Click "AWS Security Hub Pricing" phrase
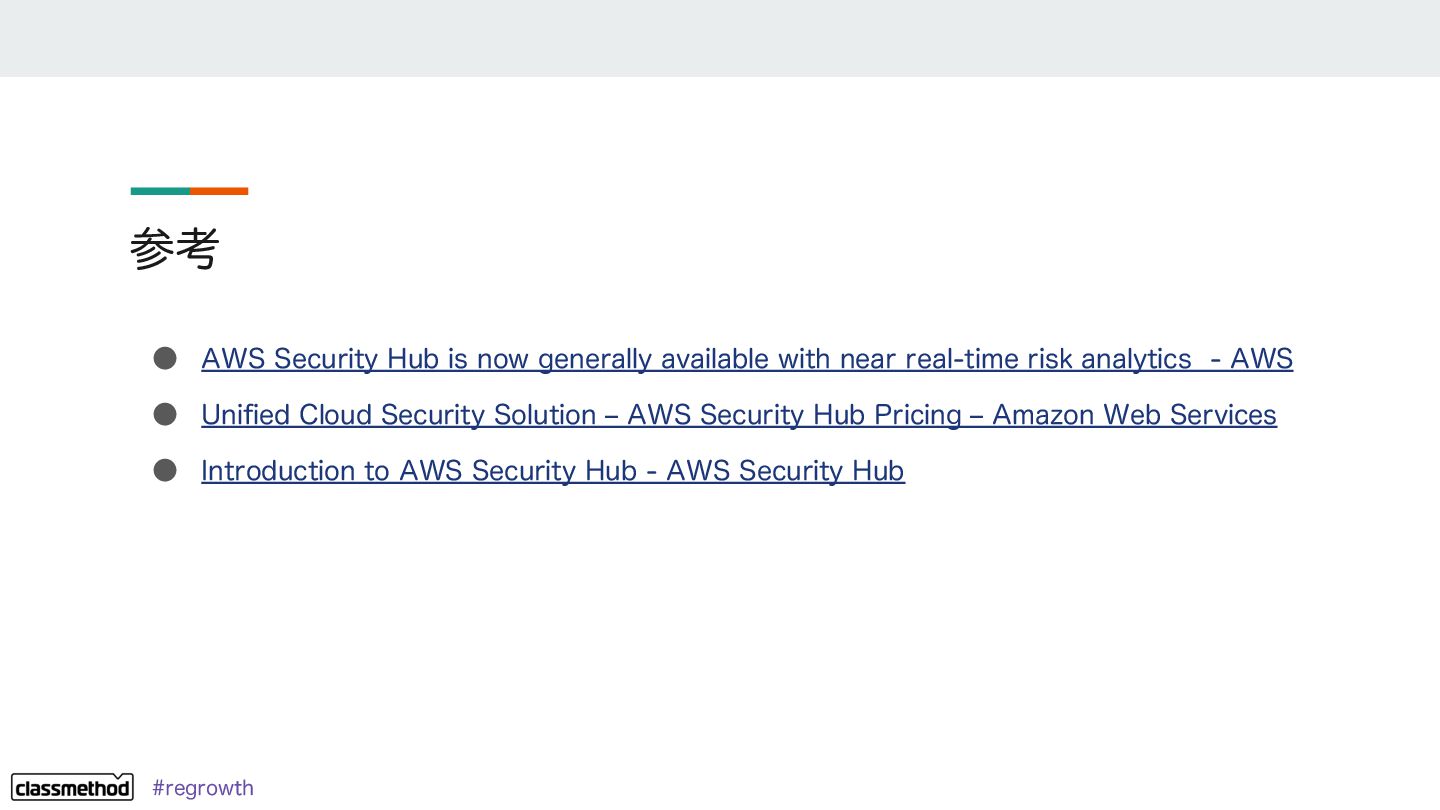The image size is (1440, 810). pos(793,414)
